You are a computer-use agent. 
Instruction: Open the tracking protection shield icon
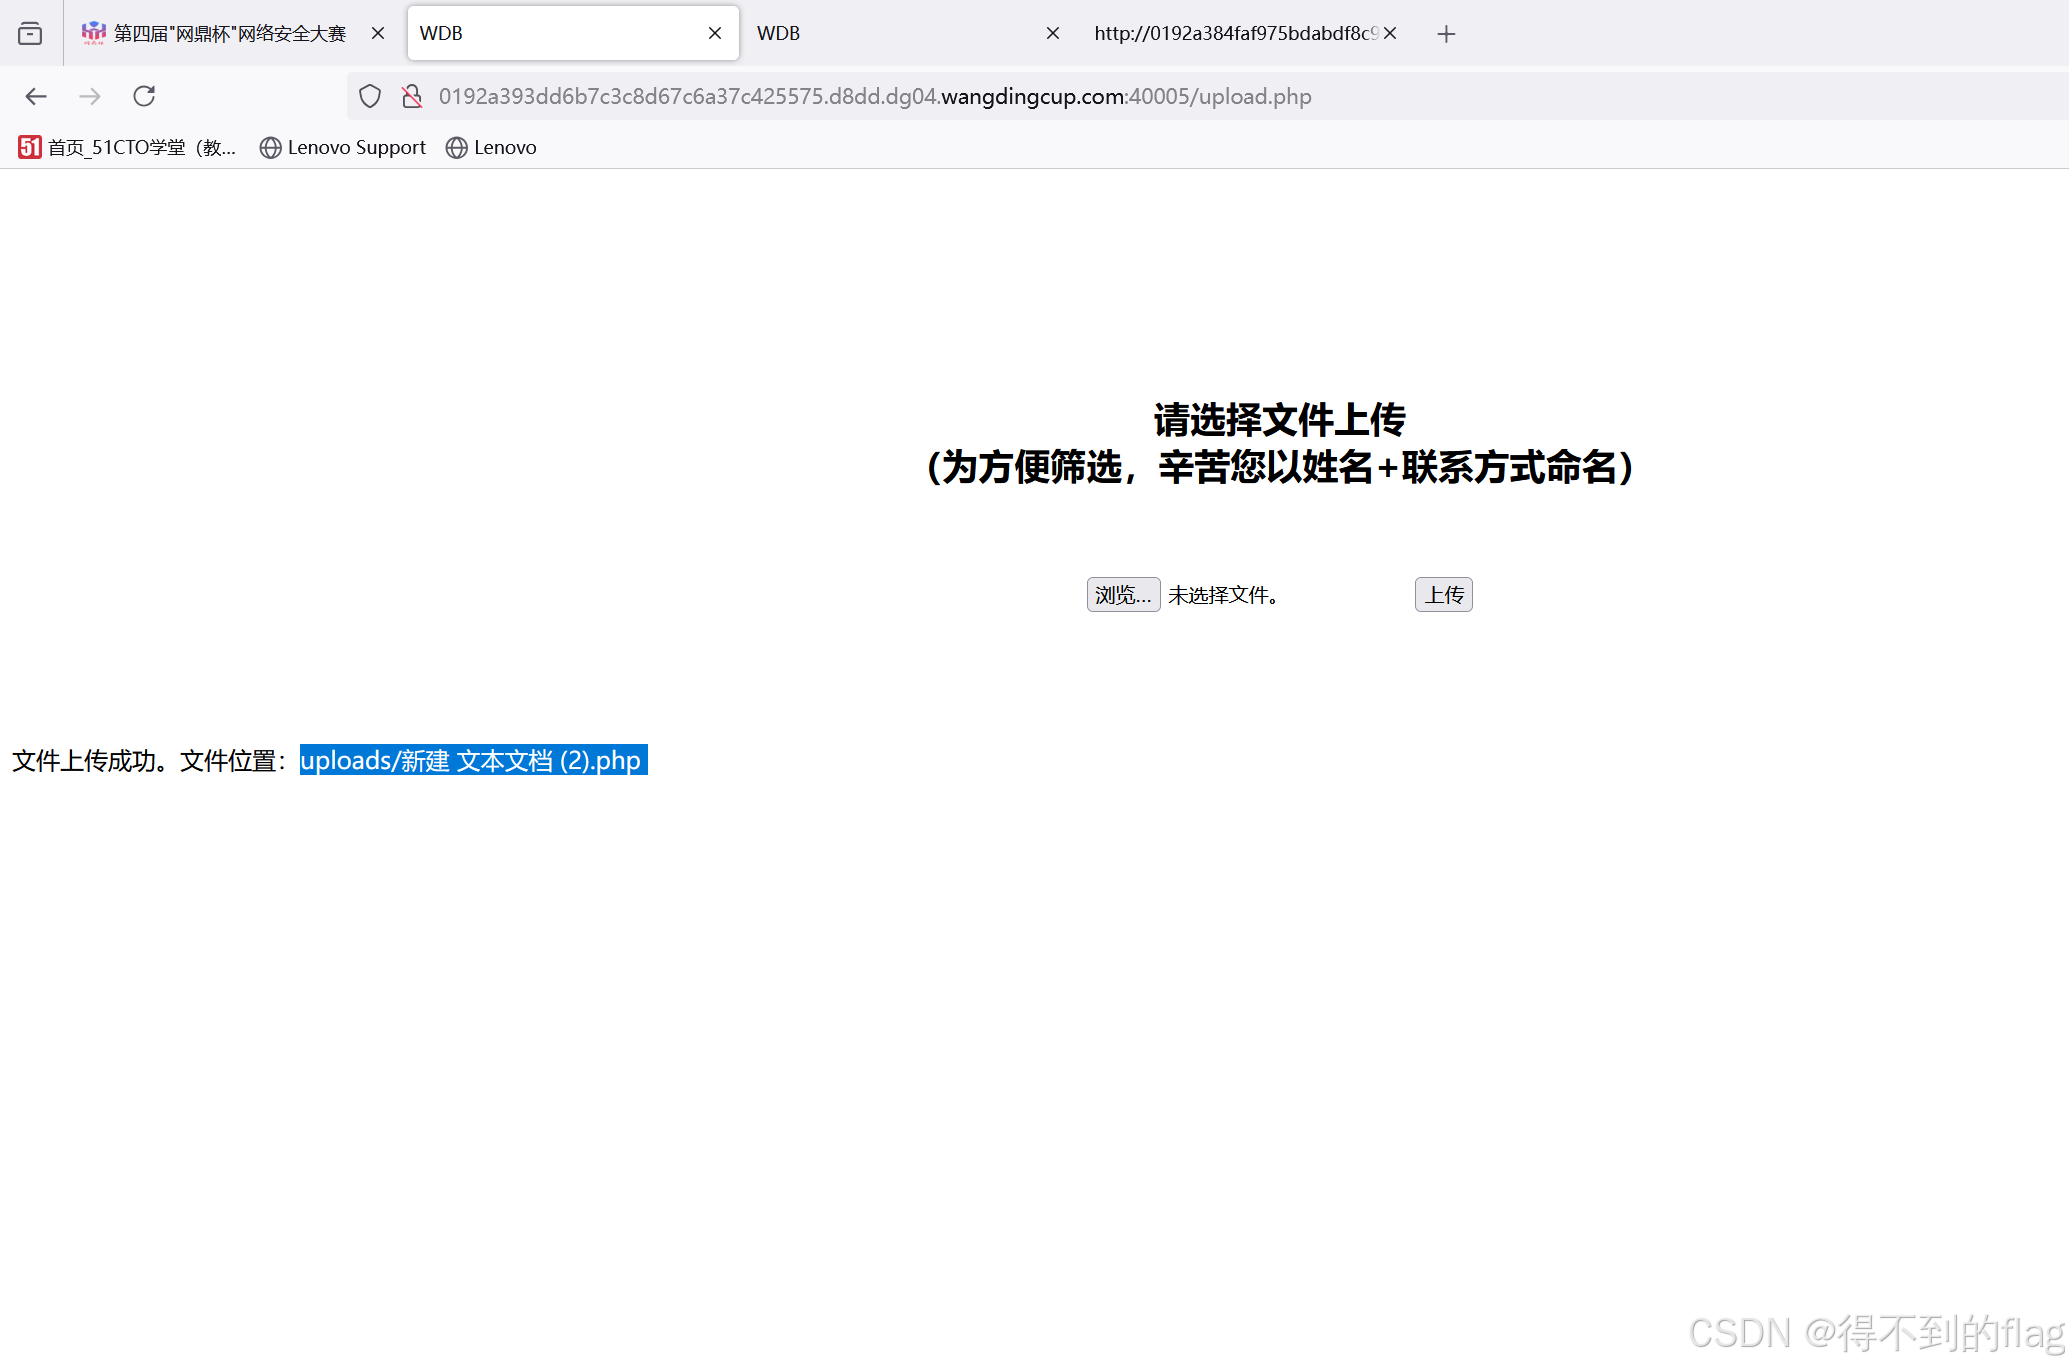pyautogui.click(x=370, y=96)
